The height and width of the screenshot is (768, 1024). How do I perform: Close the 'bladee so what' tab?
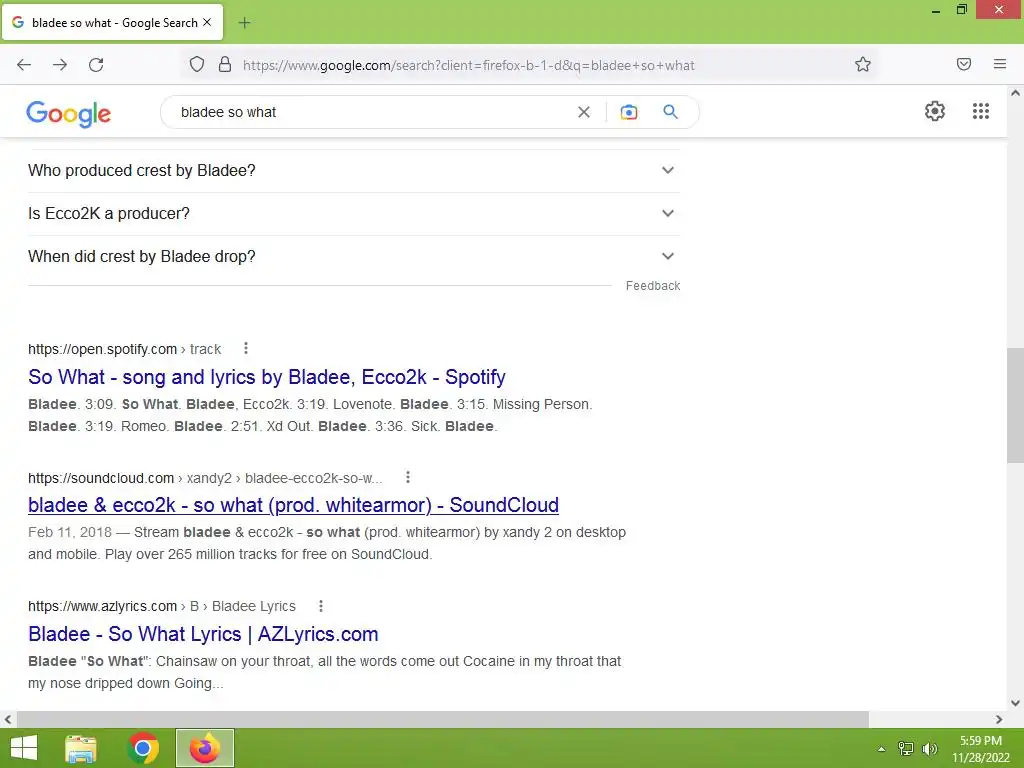207,22
